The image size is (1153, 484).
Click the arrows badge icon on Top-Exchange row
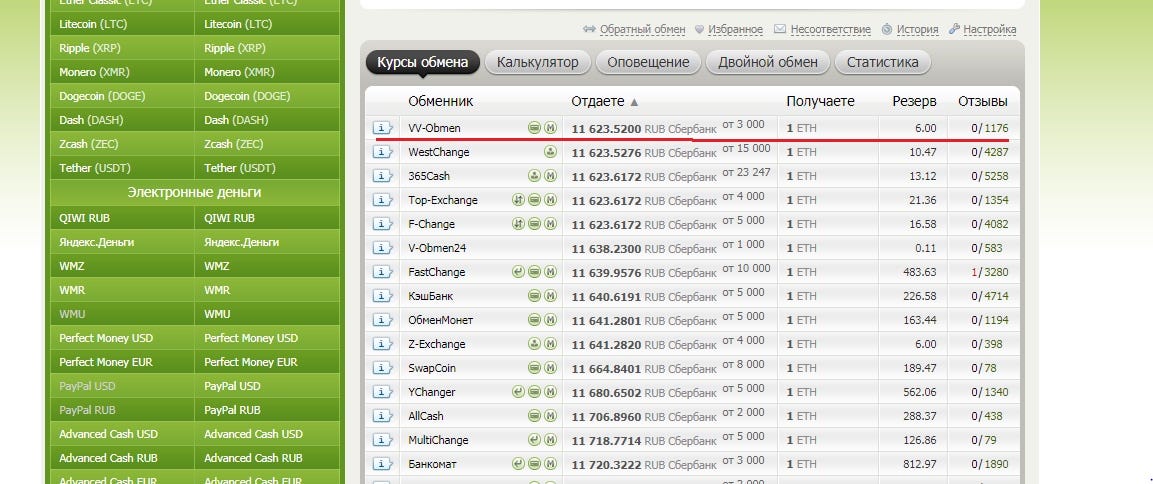tap(518, 200)
